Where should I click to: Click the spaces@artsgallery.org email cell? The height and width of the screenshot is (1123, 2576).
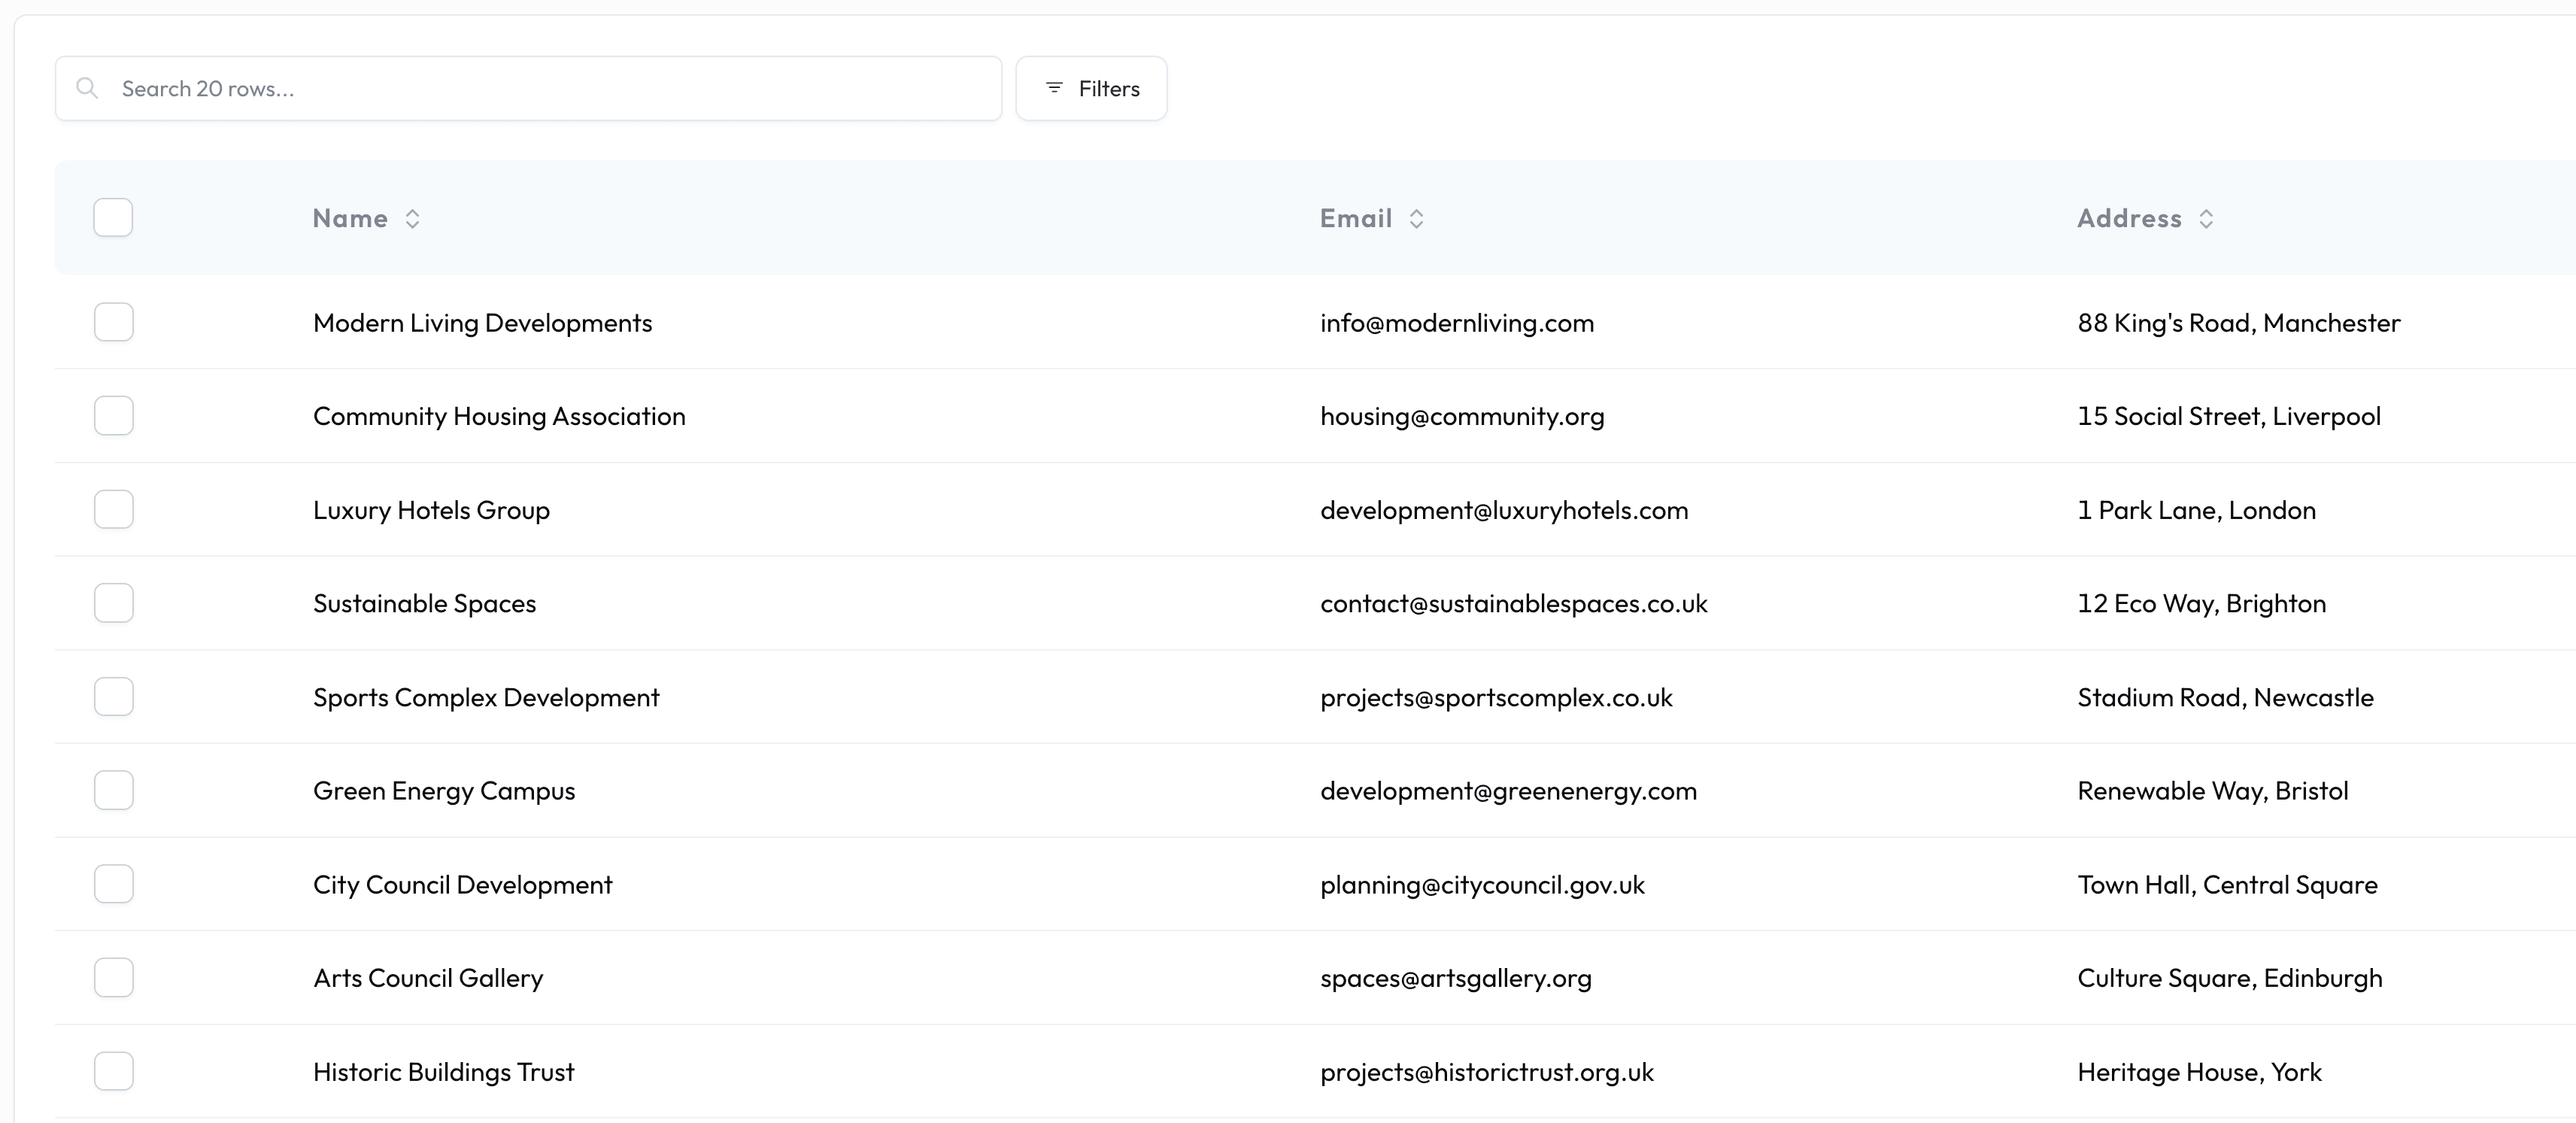click(x=1455, y=978)
